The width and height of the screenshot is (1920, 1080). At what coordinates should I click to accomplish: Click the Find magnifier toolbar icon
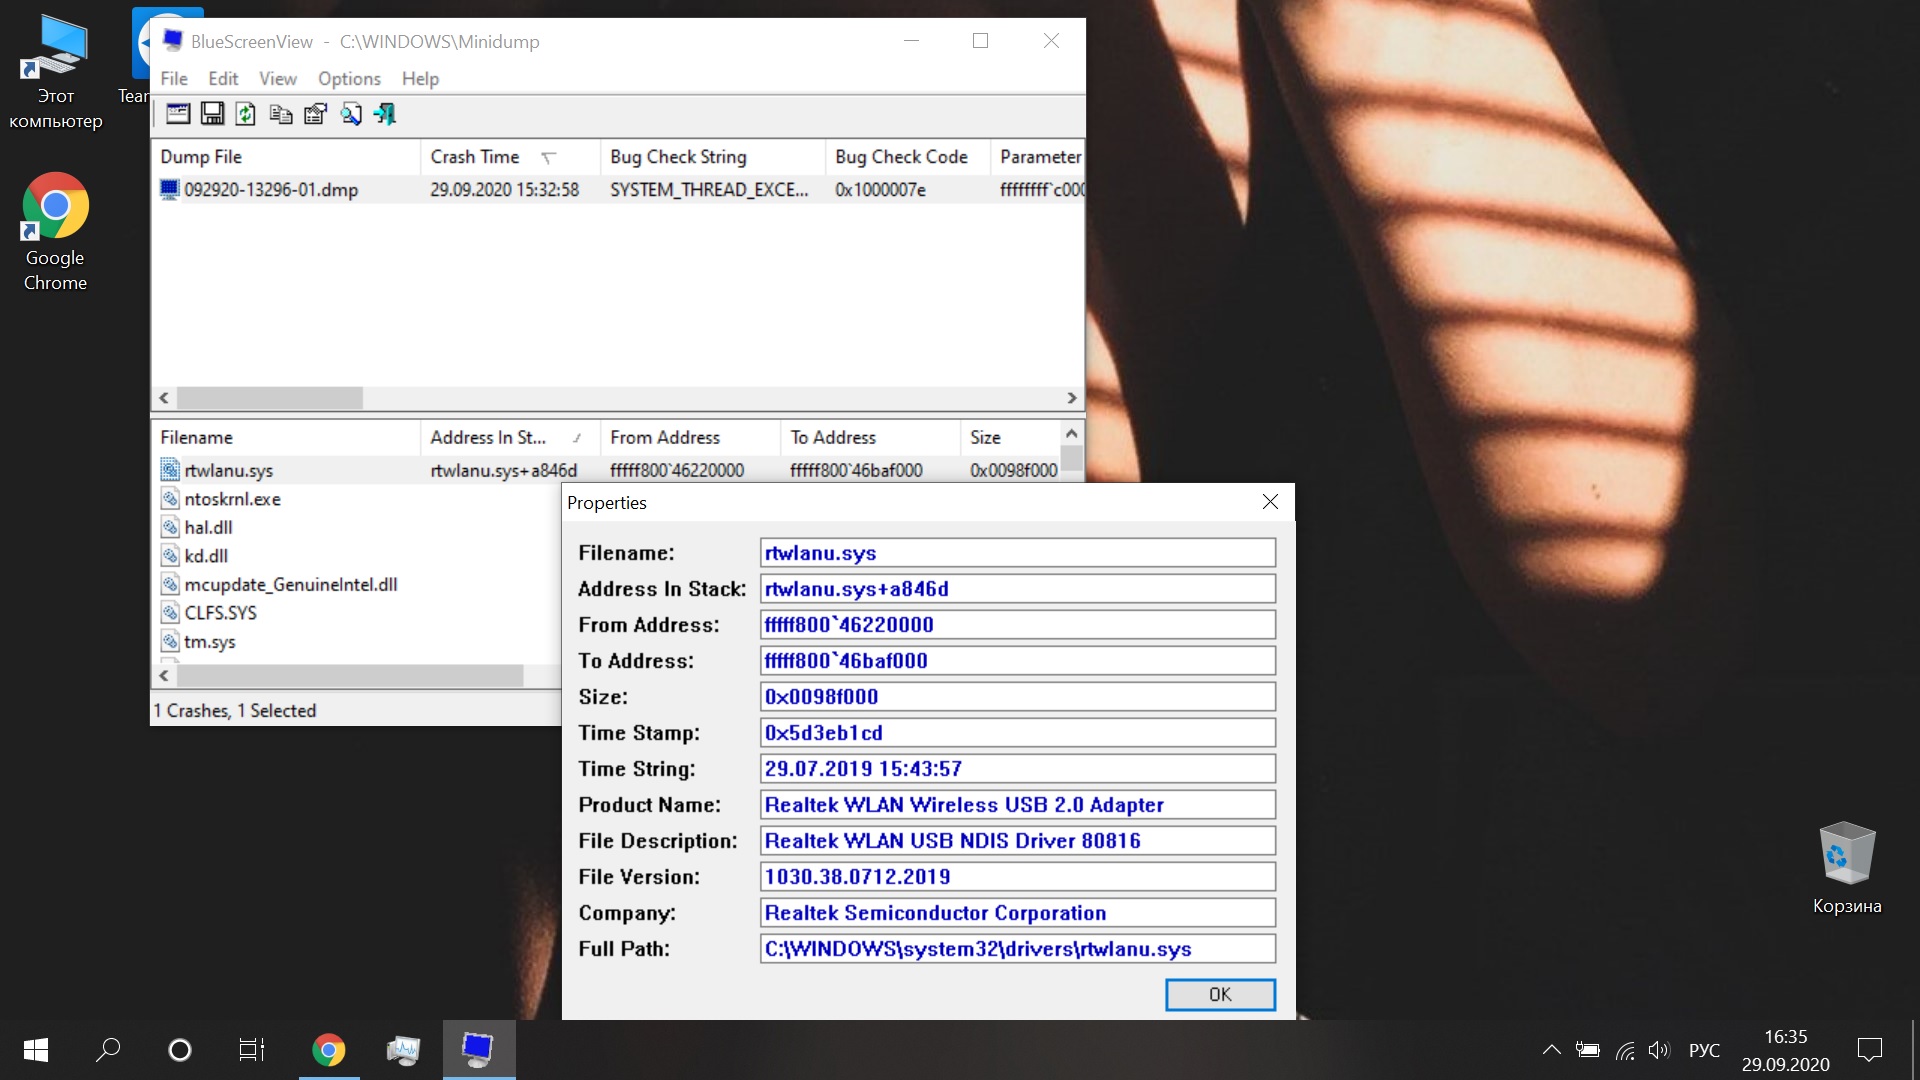tap(350, 114)
